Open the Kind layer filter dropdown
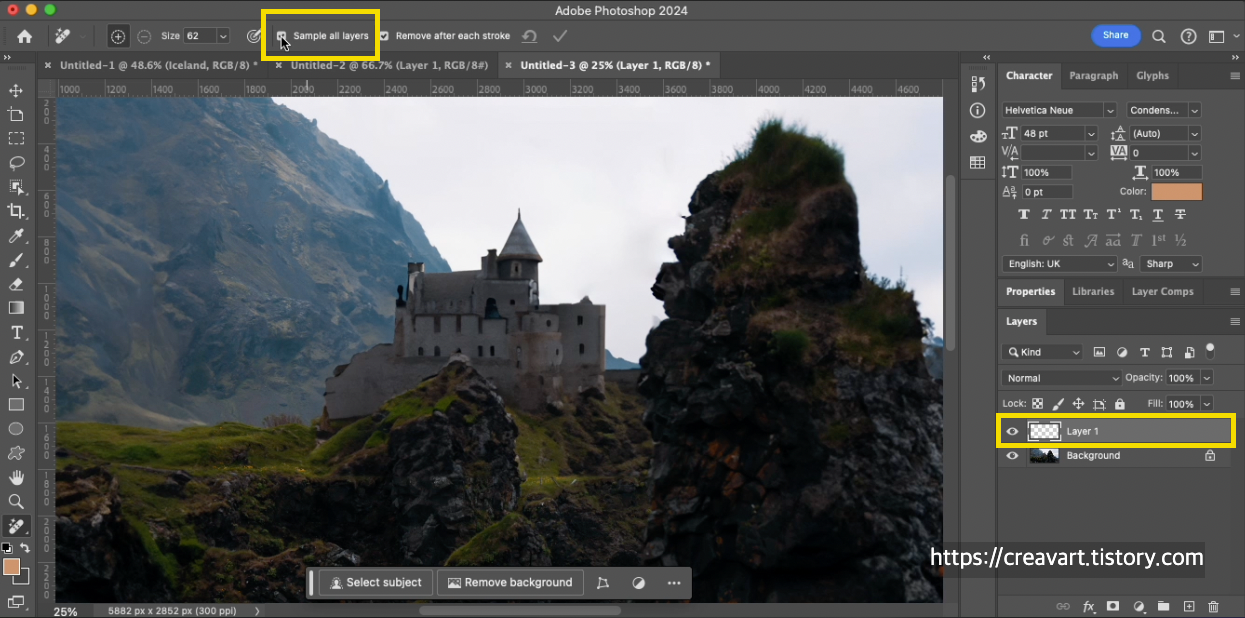Image resolution: width=1245 pixels, height=618 pixels. coord(1042,352)
